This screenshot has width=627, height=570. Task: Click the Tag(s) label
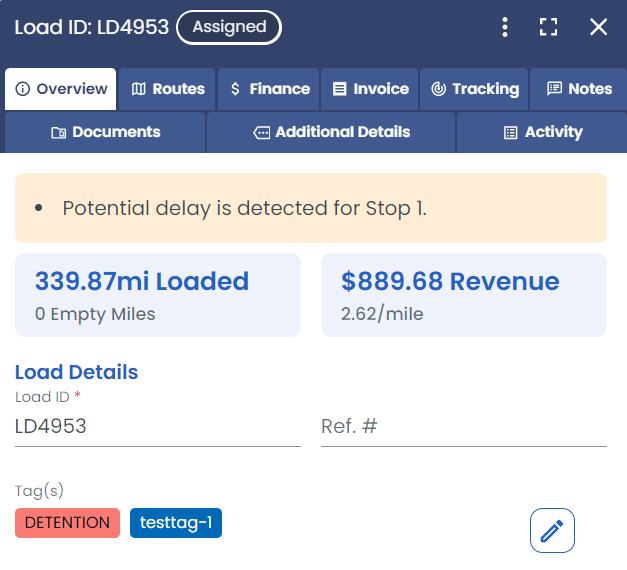[39, 491]
